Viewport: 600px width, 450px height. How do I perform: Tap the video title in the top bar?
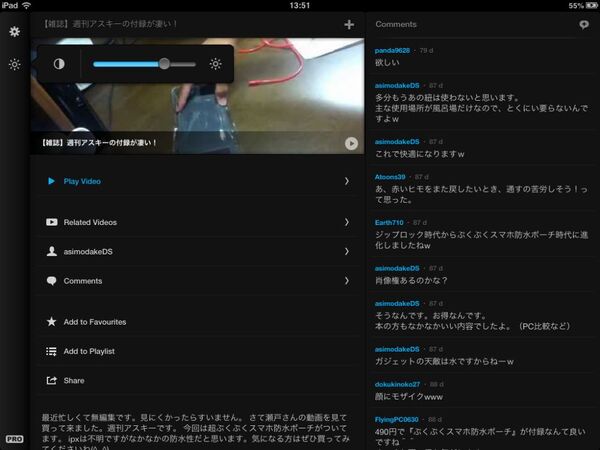(109, 24)
